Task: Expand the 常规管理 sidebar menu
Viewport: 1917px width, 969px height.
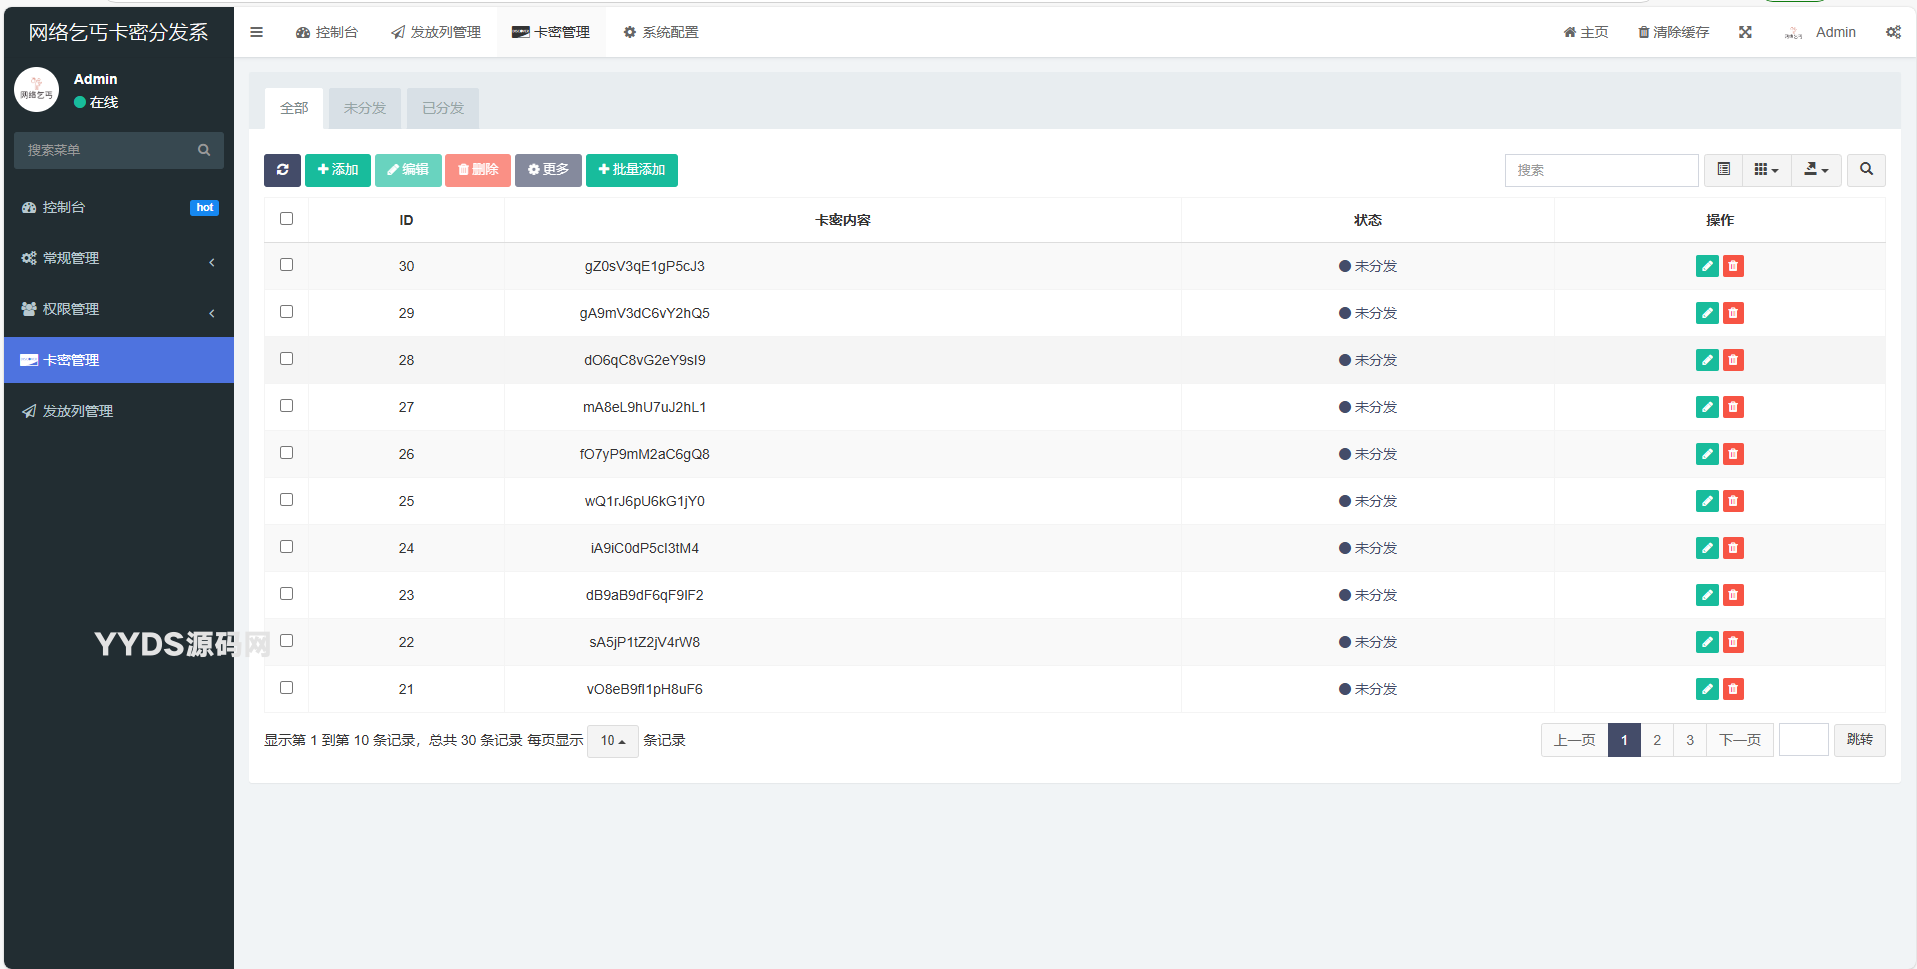Action: point(118,258)
